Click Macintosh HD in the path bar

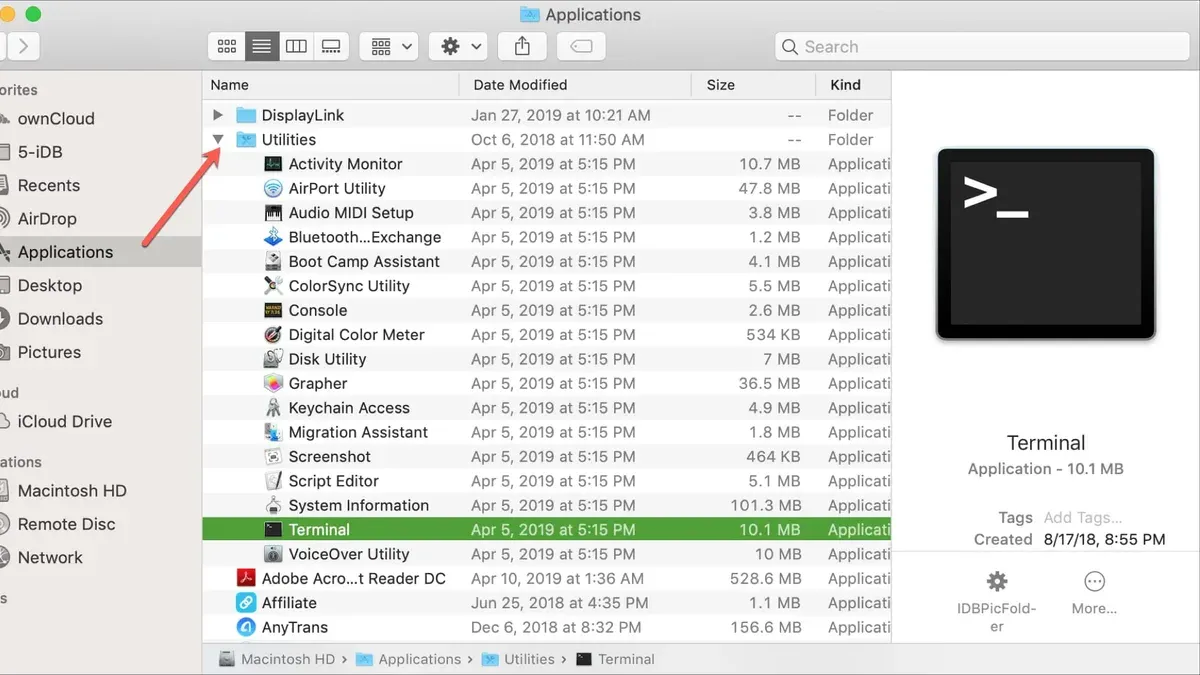tap(276, 659)
